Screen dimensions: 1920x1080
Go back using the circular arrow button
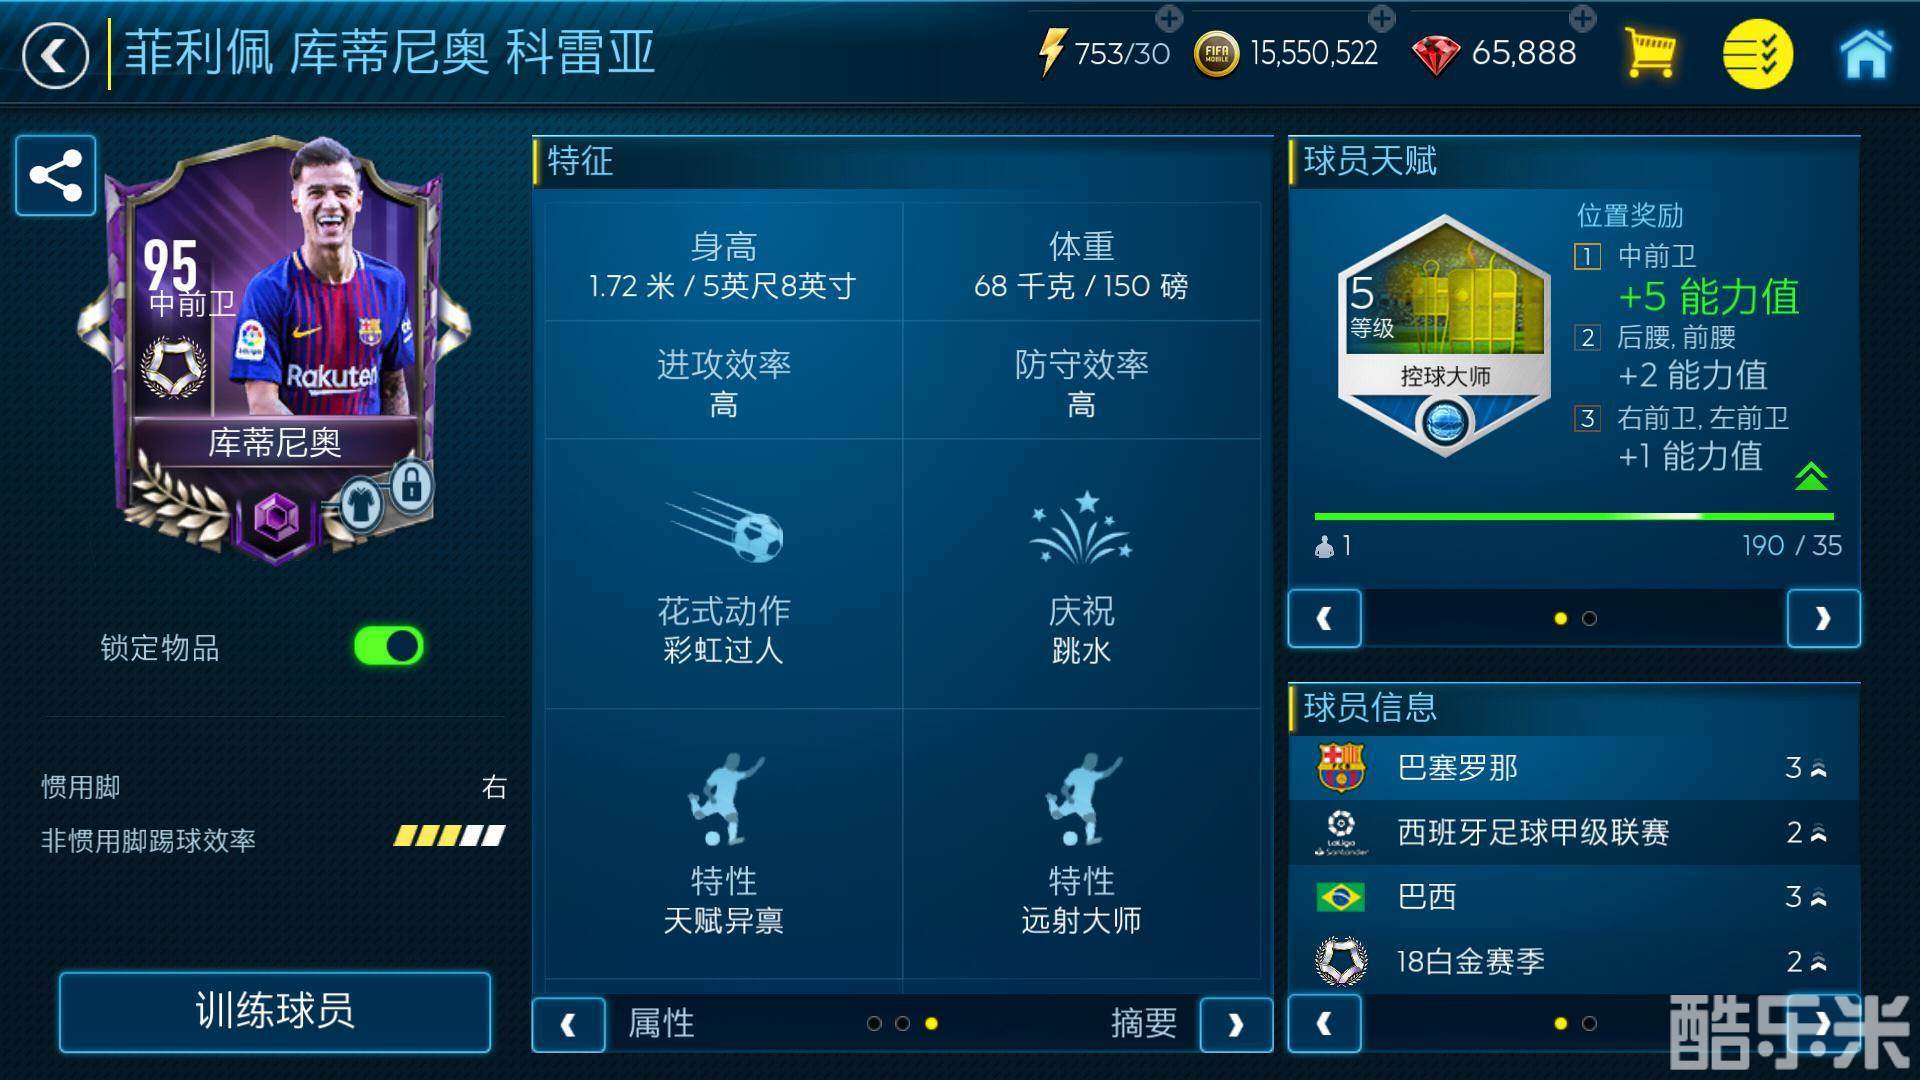pyautogui.click(x=55, y=56)
